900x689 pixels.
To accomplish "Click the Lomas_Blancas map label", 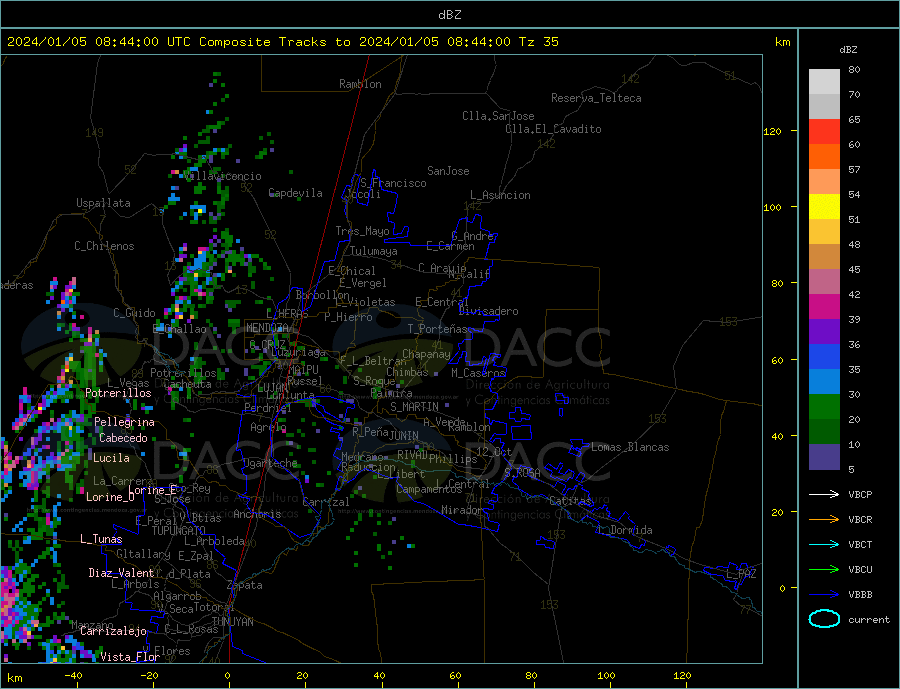I will [x=630, y=447].
